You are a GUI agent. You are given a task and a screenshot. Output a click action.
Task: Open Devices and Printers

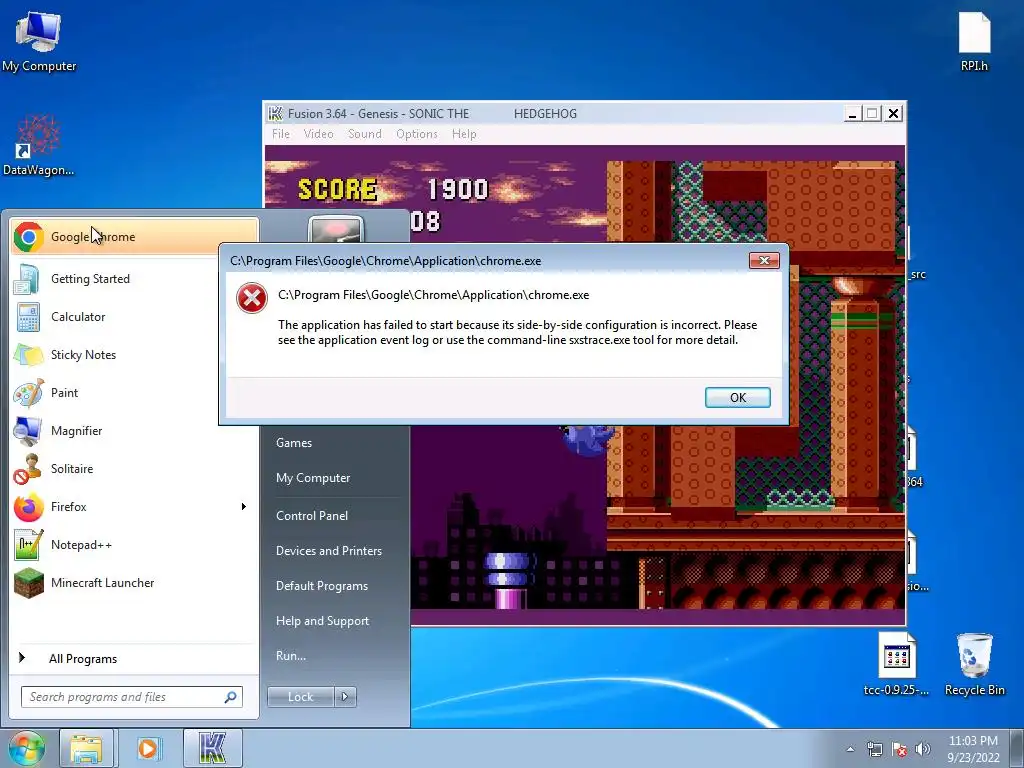(x=328, y=551)
